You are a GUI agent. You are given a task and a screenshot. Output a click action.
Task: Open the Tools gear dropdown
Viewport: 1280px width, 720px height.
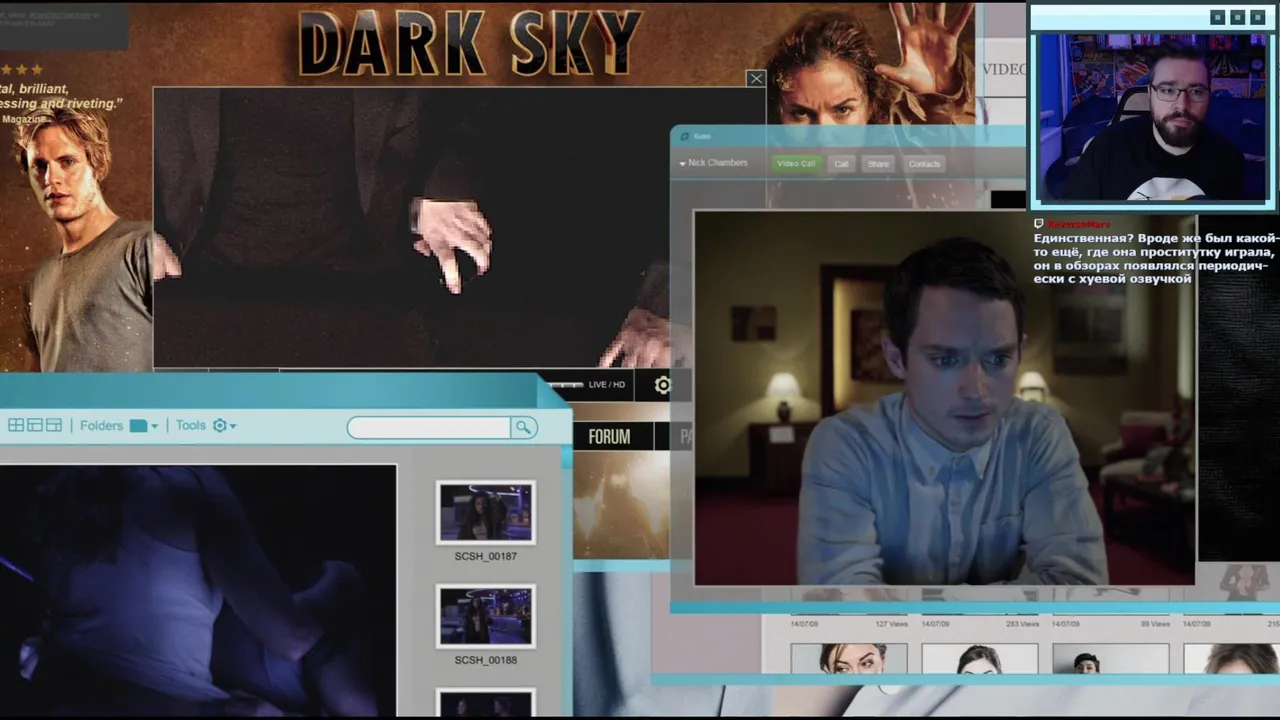pos(225,426)
